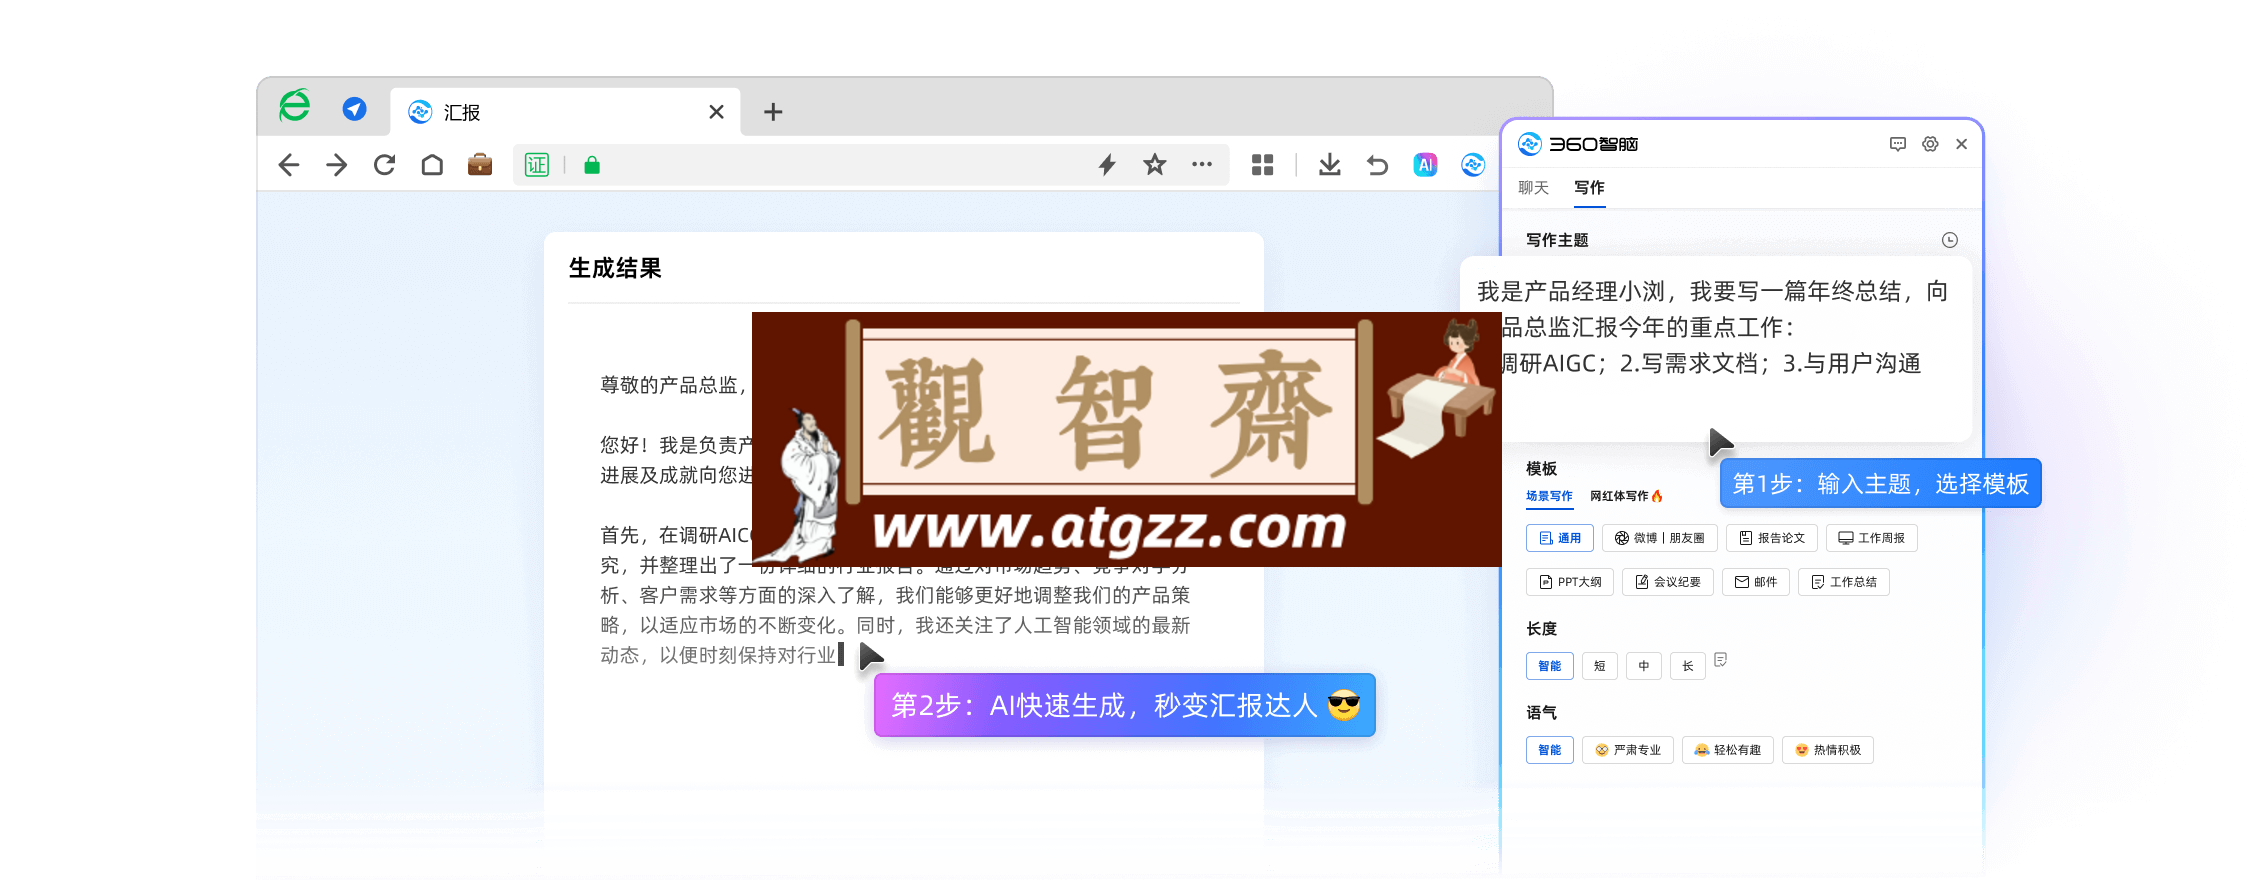
Task: Pick the 邮件 template
Action: point(1756,582)
